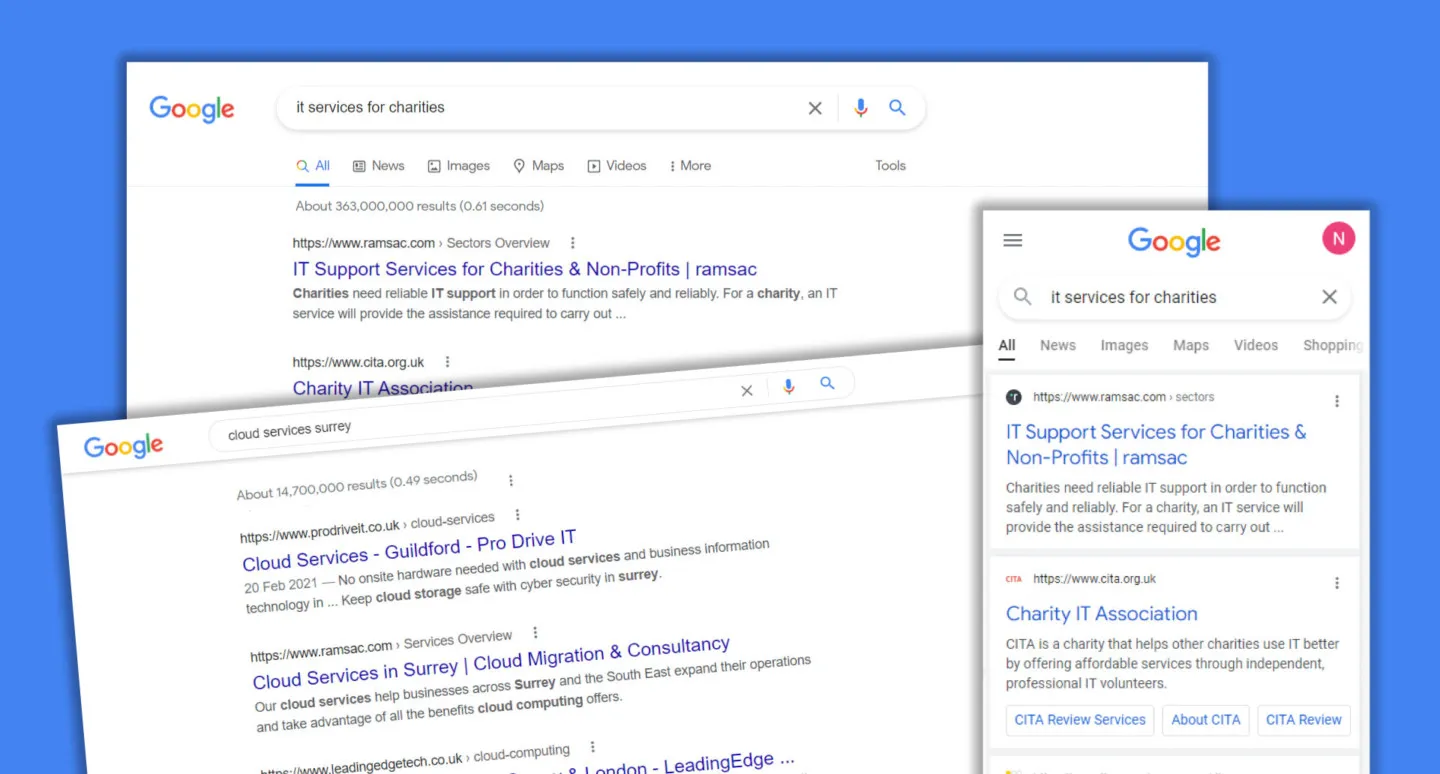Viewport: 1440px width, 774px height.
Task: Click the blue magnifier search icon in top search bar
Action: pos(897,108)
